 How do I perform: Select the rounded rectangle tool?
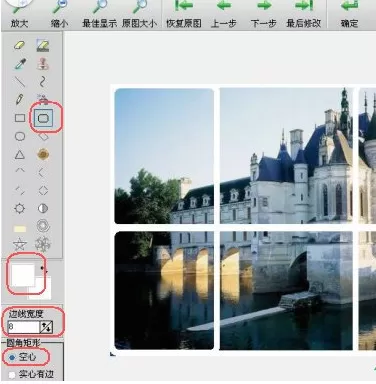(x=43, y=118)
